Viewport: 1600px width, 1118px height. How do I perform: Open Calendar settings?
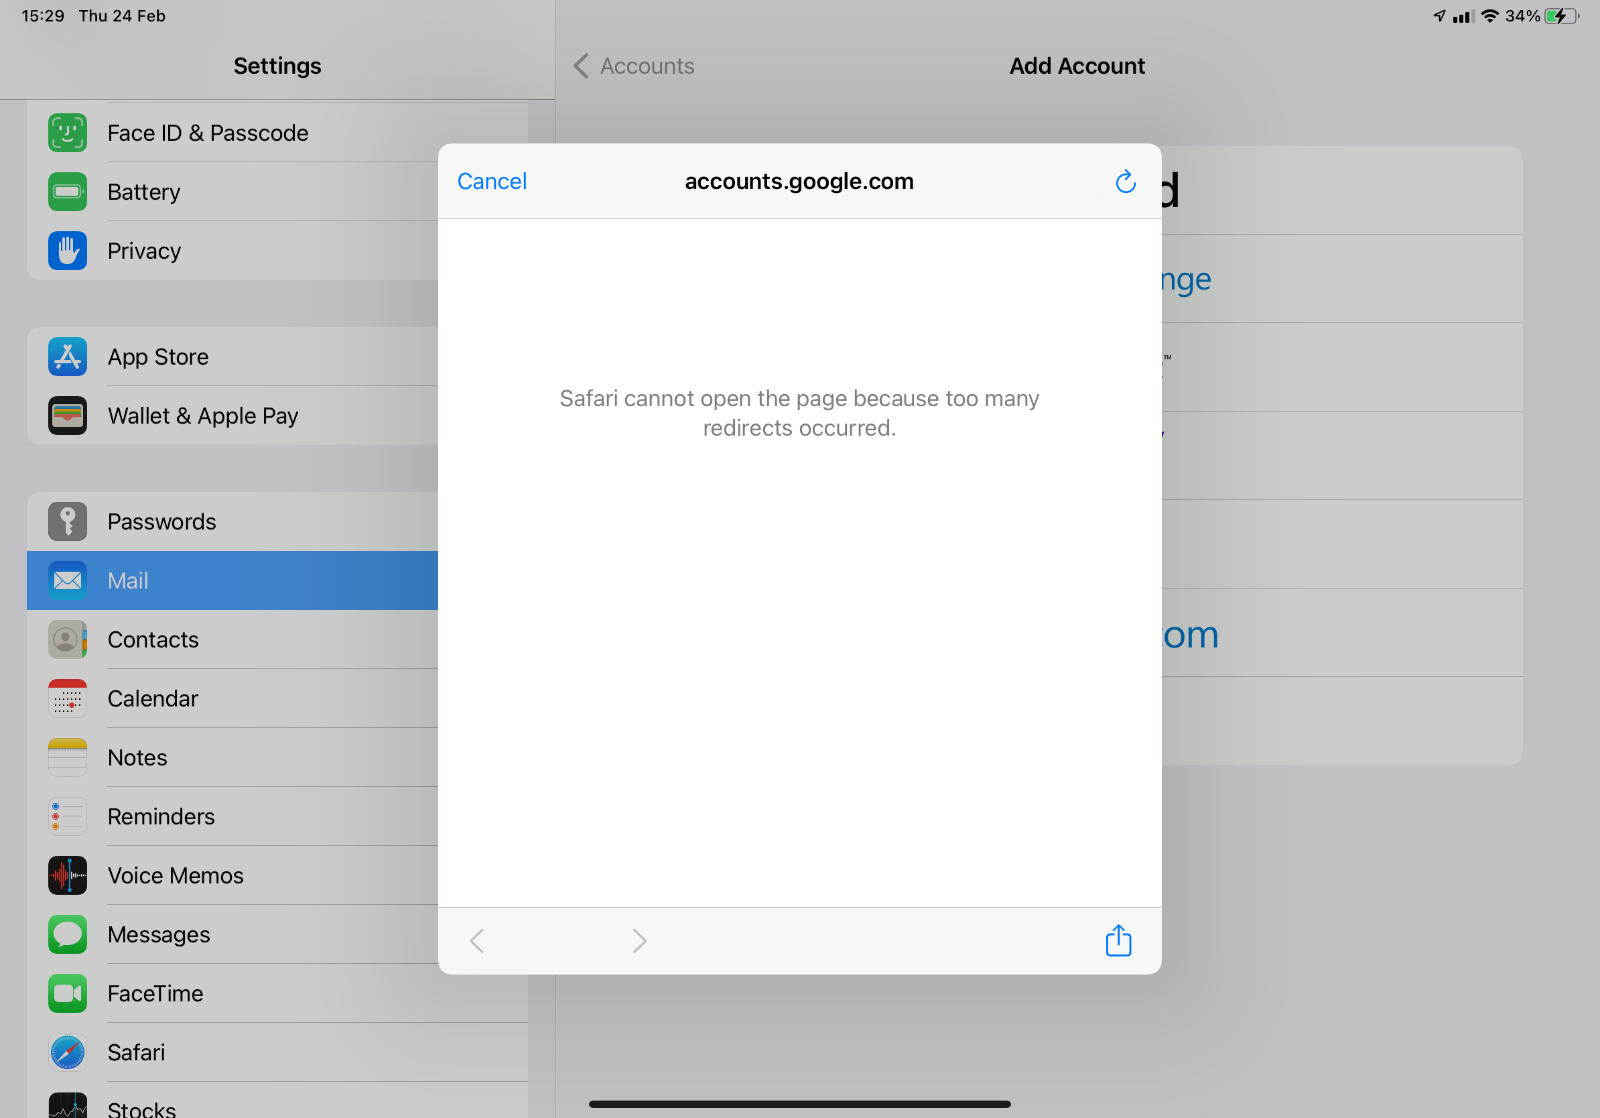[x=232, y=699]
